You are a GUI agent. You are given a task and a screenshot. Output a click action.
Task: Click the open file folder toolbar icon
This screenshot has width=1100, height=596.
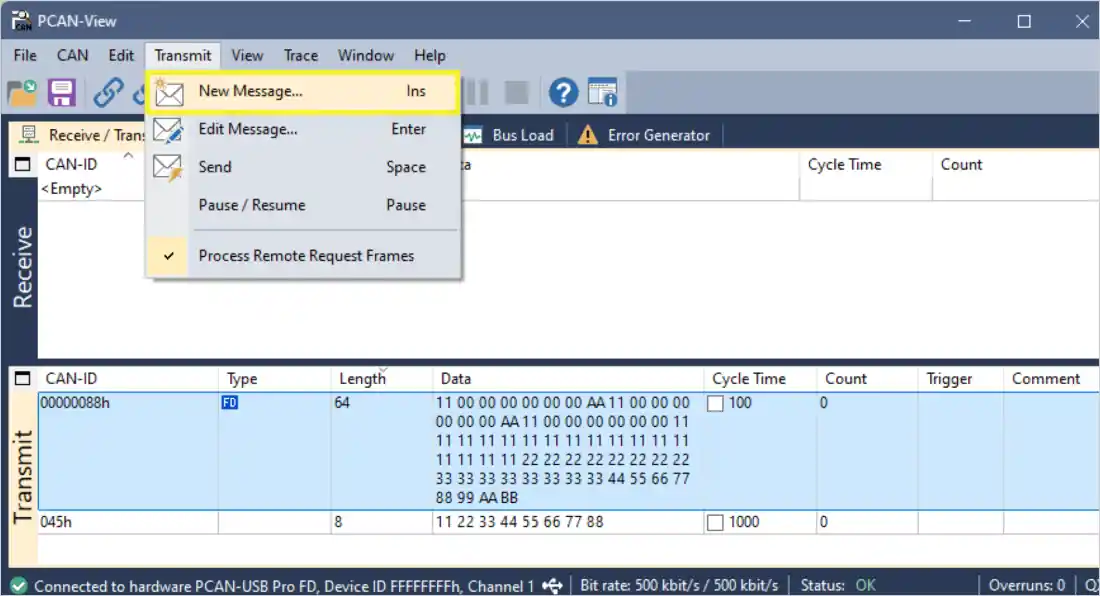(x=22, y=93)
